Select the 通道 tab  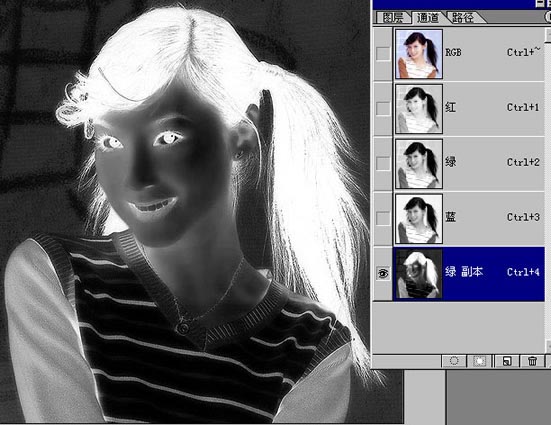pyautogui.click(x=428, y=17)
